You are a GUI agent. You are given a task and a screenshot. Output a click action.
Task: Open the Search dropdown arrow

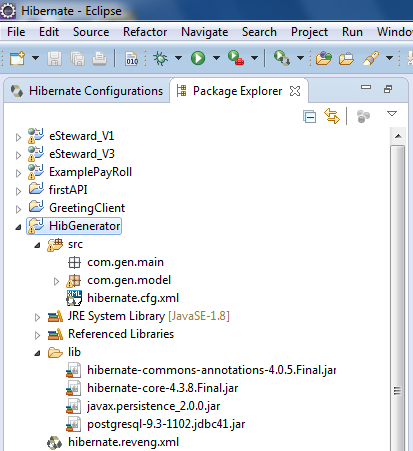[x=389, y=58]
